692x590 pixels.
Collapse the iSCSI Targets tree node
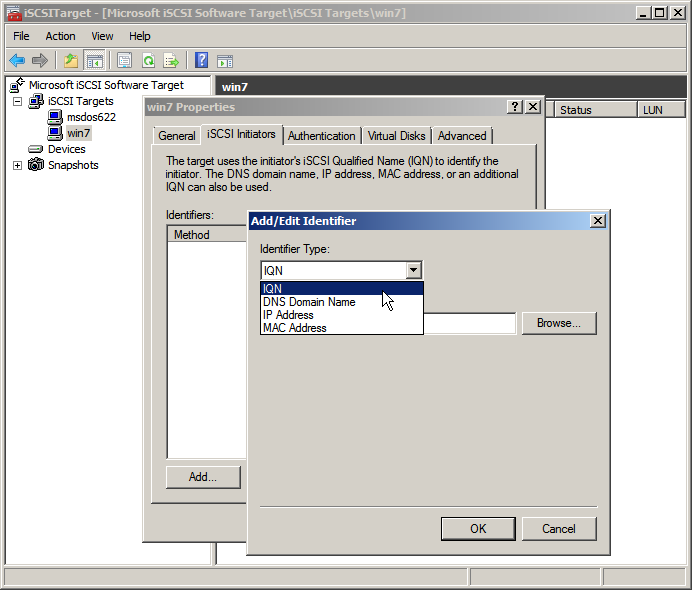17,101
